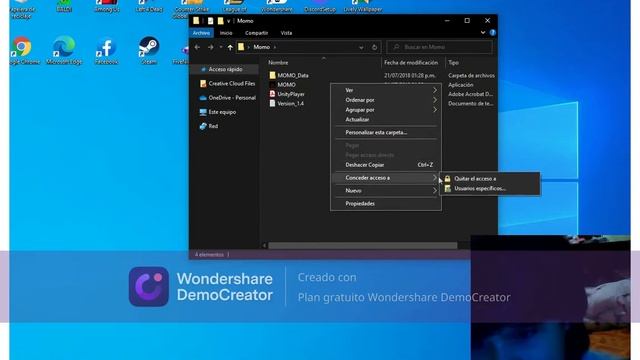640x360 pixels.
Task: Click the Creative Cloud Files icon
Action: pyautogui.click(x=203, y=84)
